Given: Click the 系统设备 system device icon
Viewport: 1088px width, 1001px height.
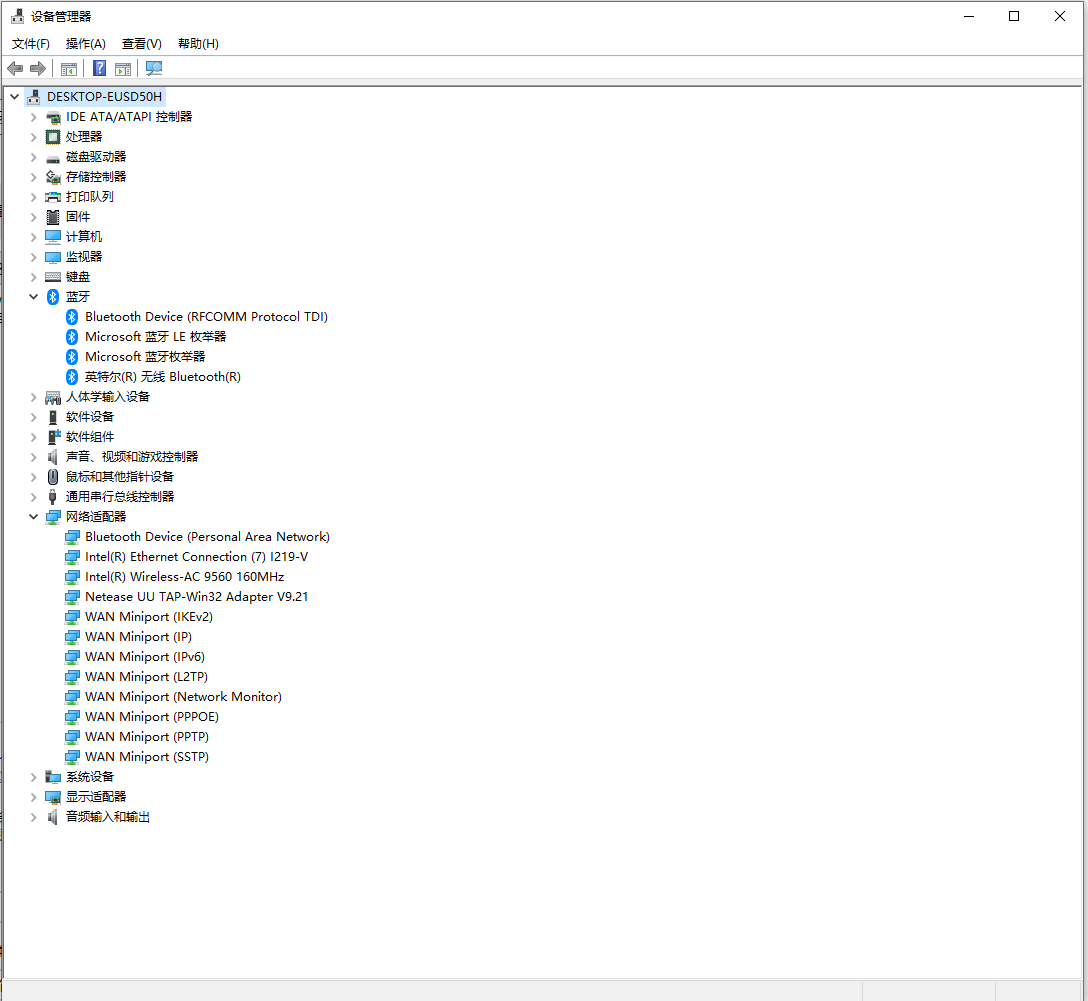Looking at the screenshot, I should tap(53, 777).
